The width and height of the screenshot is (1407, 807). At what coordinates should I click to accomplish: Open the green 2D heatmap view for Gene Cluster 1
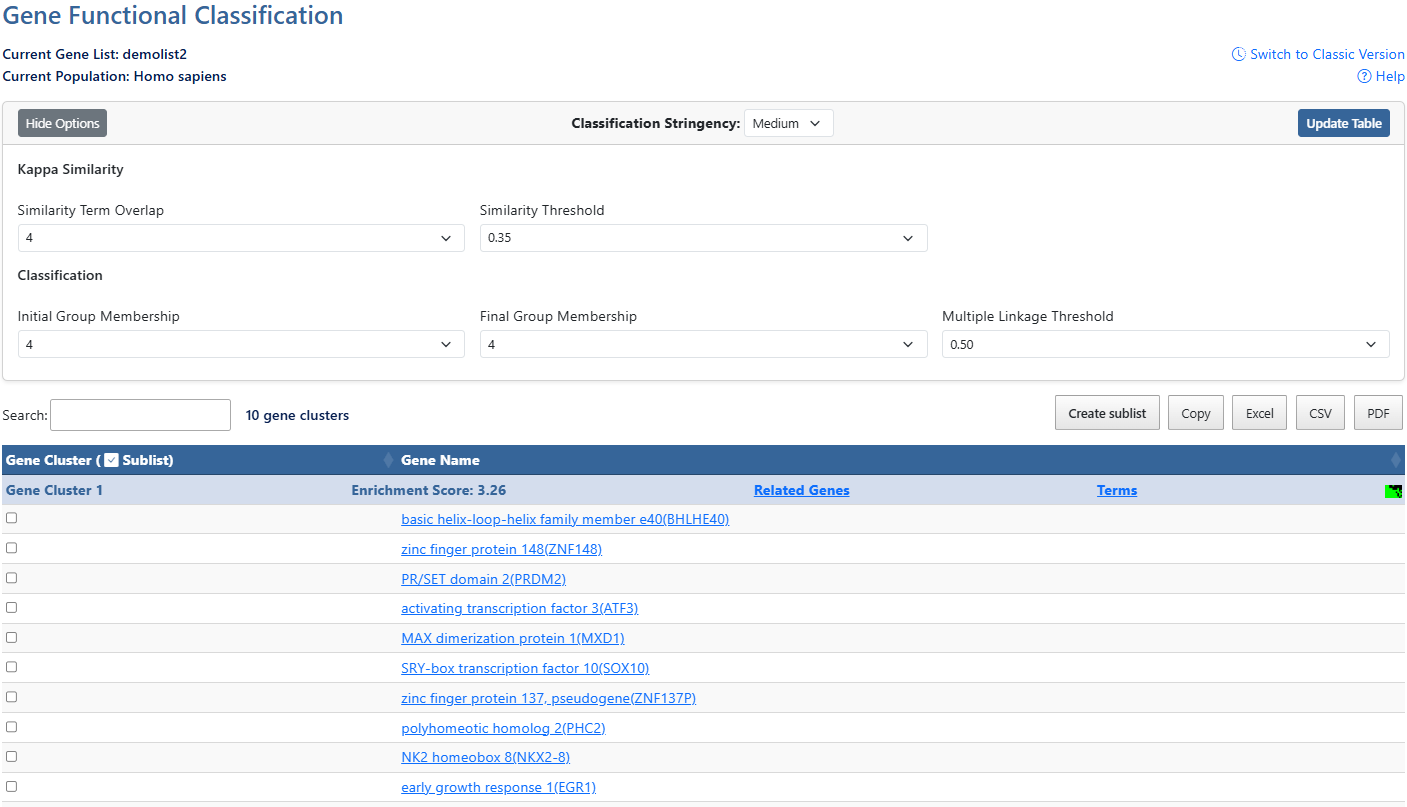click(1393, 491)
